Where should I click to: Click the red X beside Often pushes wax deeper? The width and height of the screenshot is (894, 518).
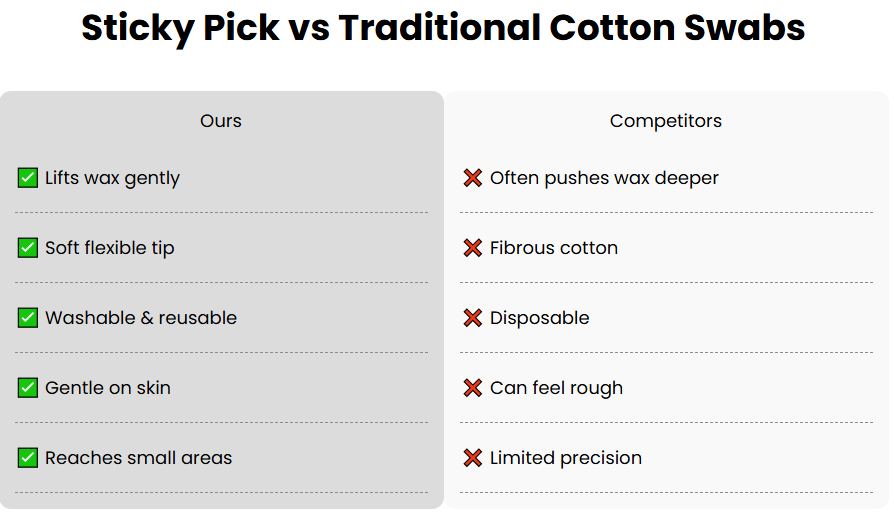coord(473,178)
